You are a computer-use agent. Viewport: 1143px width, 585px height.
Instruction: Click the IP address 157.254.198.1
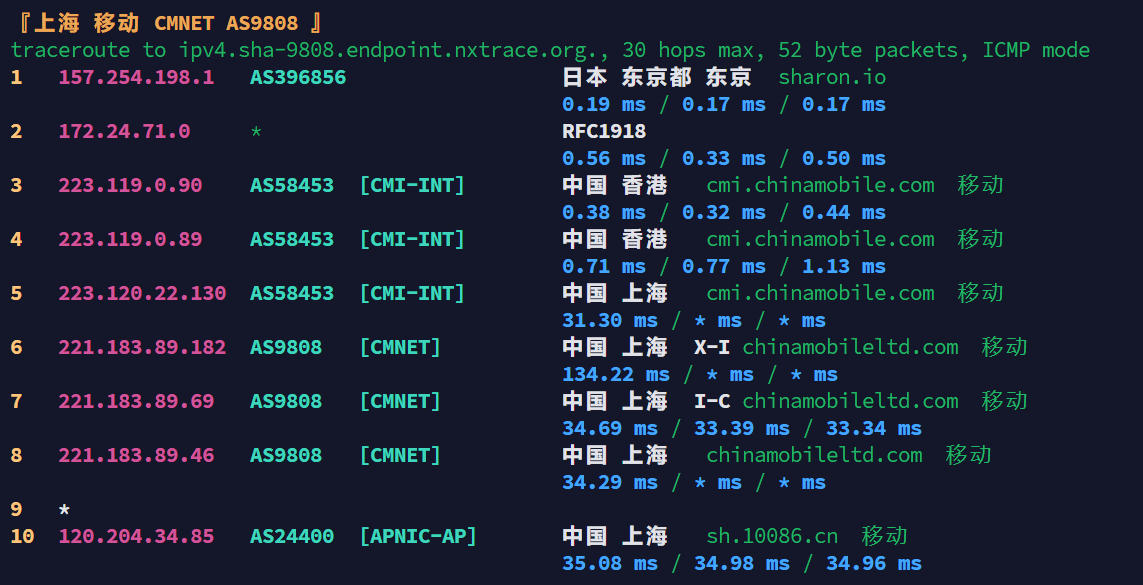[136, 77]
